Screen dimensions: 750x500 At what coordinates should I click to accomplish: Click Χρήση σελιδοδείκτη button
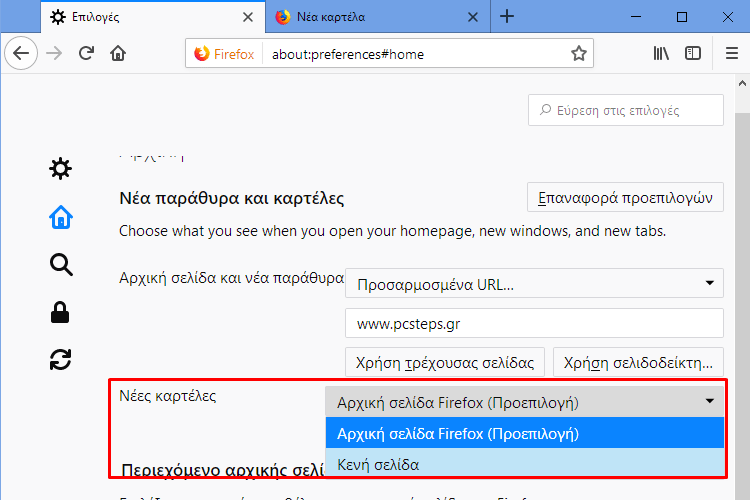point(638,363)
